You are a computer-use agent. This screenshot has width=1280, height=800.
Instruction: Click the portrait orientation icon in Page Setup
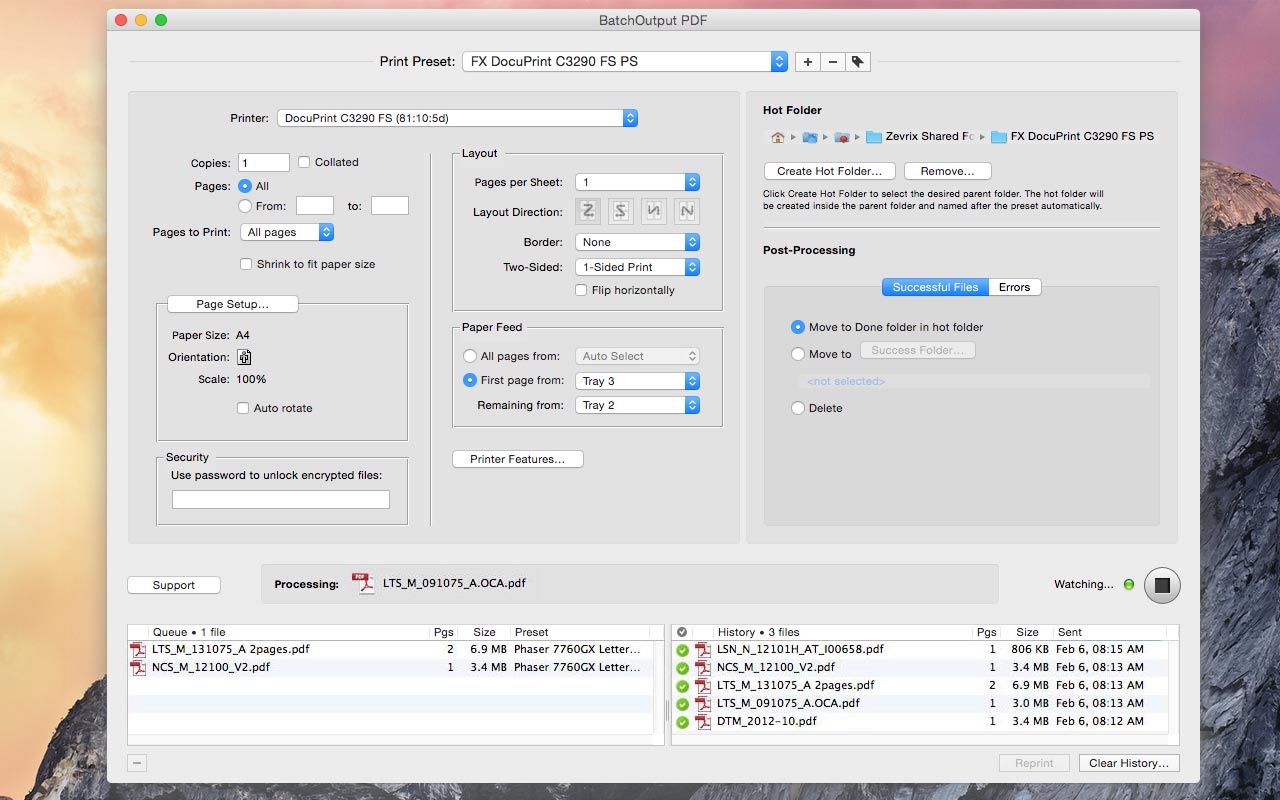[244, 357]
